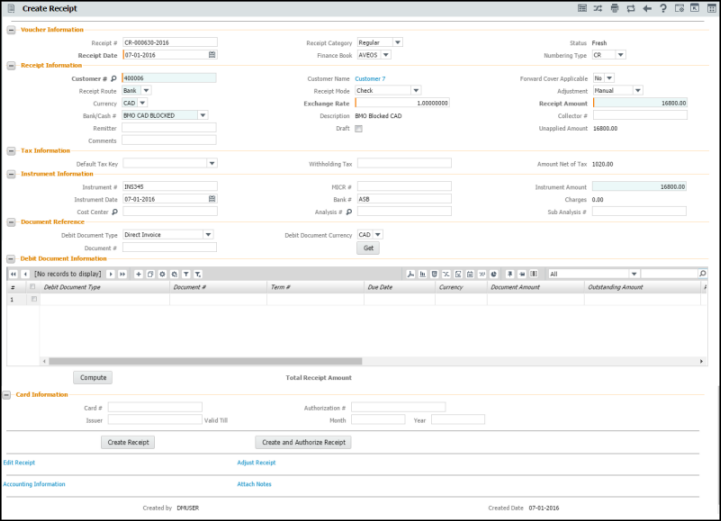Image resolution: width=721 pixels, height=521 pixels.
Task: Open the Receipt Mode dropdown
Action: click(416, 91)
